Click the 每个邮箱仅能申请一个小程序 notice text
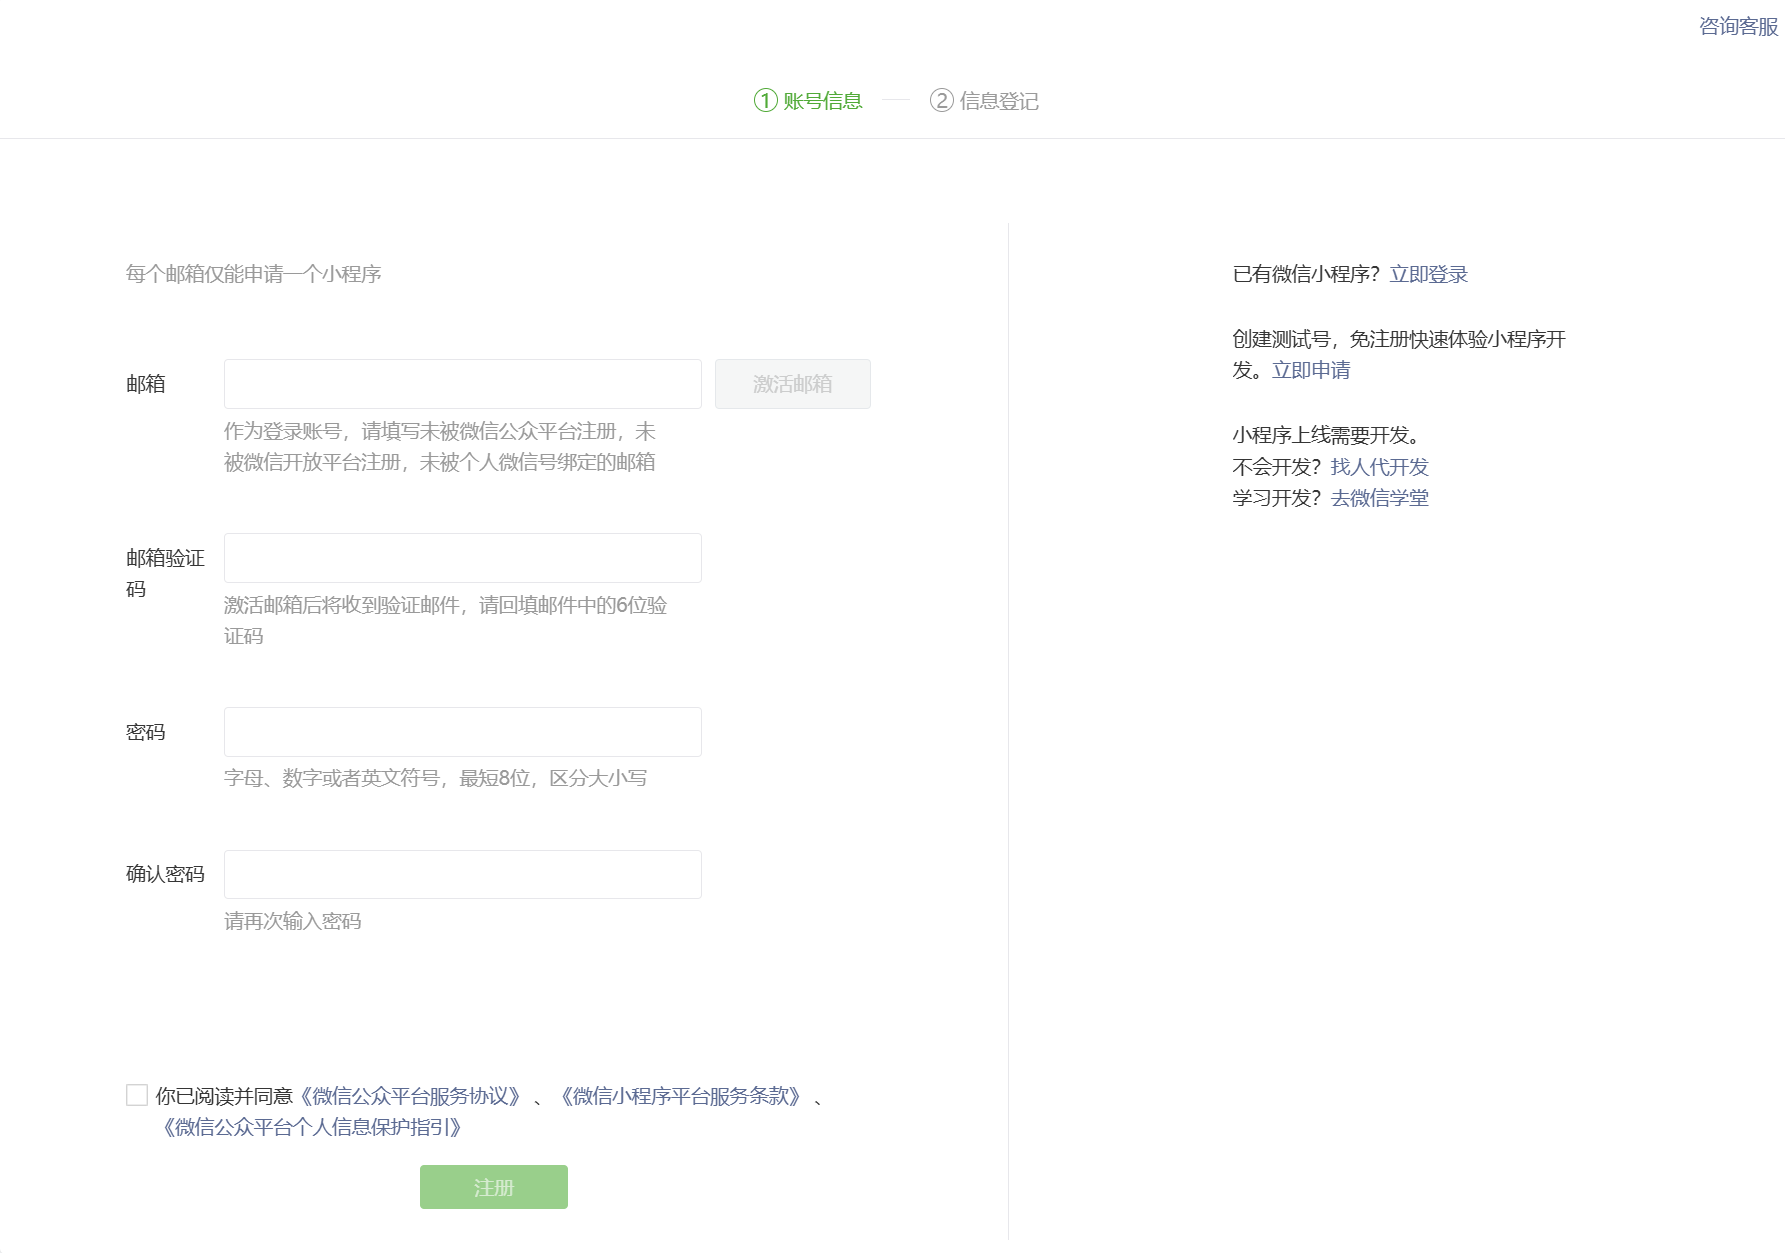This screenshot has width=1785, height=1253. (x=254, y=274)
